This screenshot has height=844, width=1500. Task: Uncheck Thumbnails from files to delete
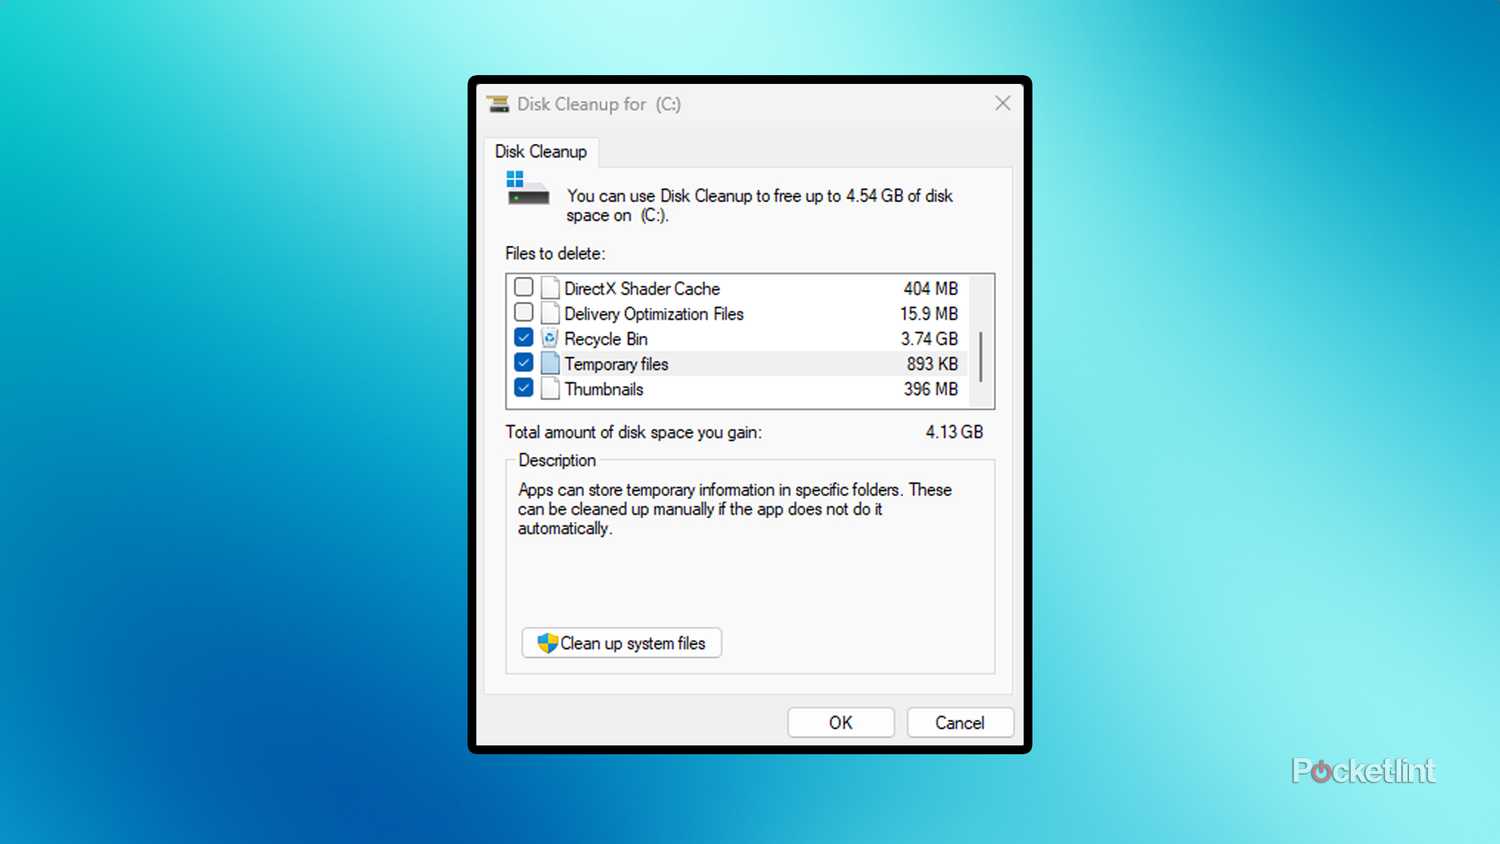click(x=523, y=388)
